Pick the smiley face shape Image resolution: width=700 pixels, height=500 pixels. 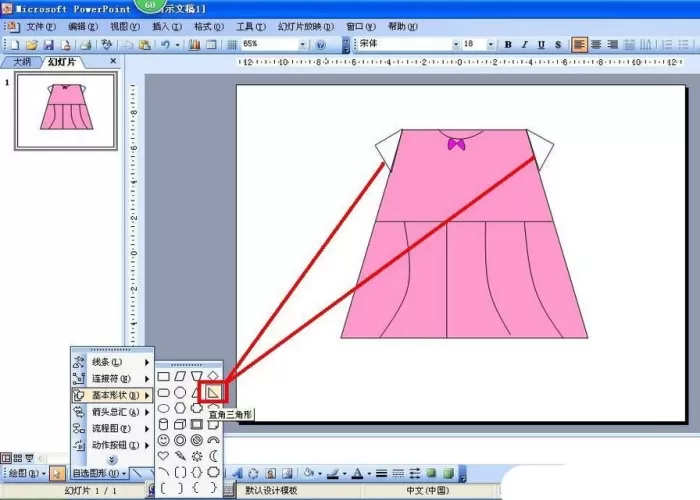163,440
